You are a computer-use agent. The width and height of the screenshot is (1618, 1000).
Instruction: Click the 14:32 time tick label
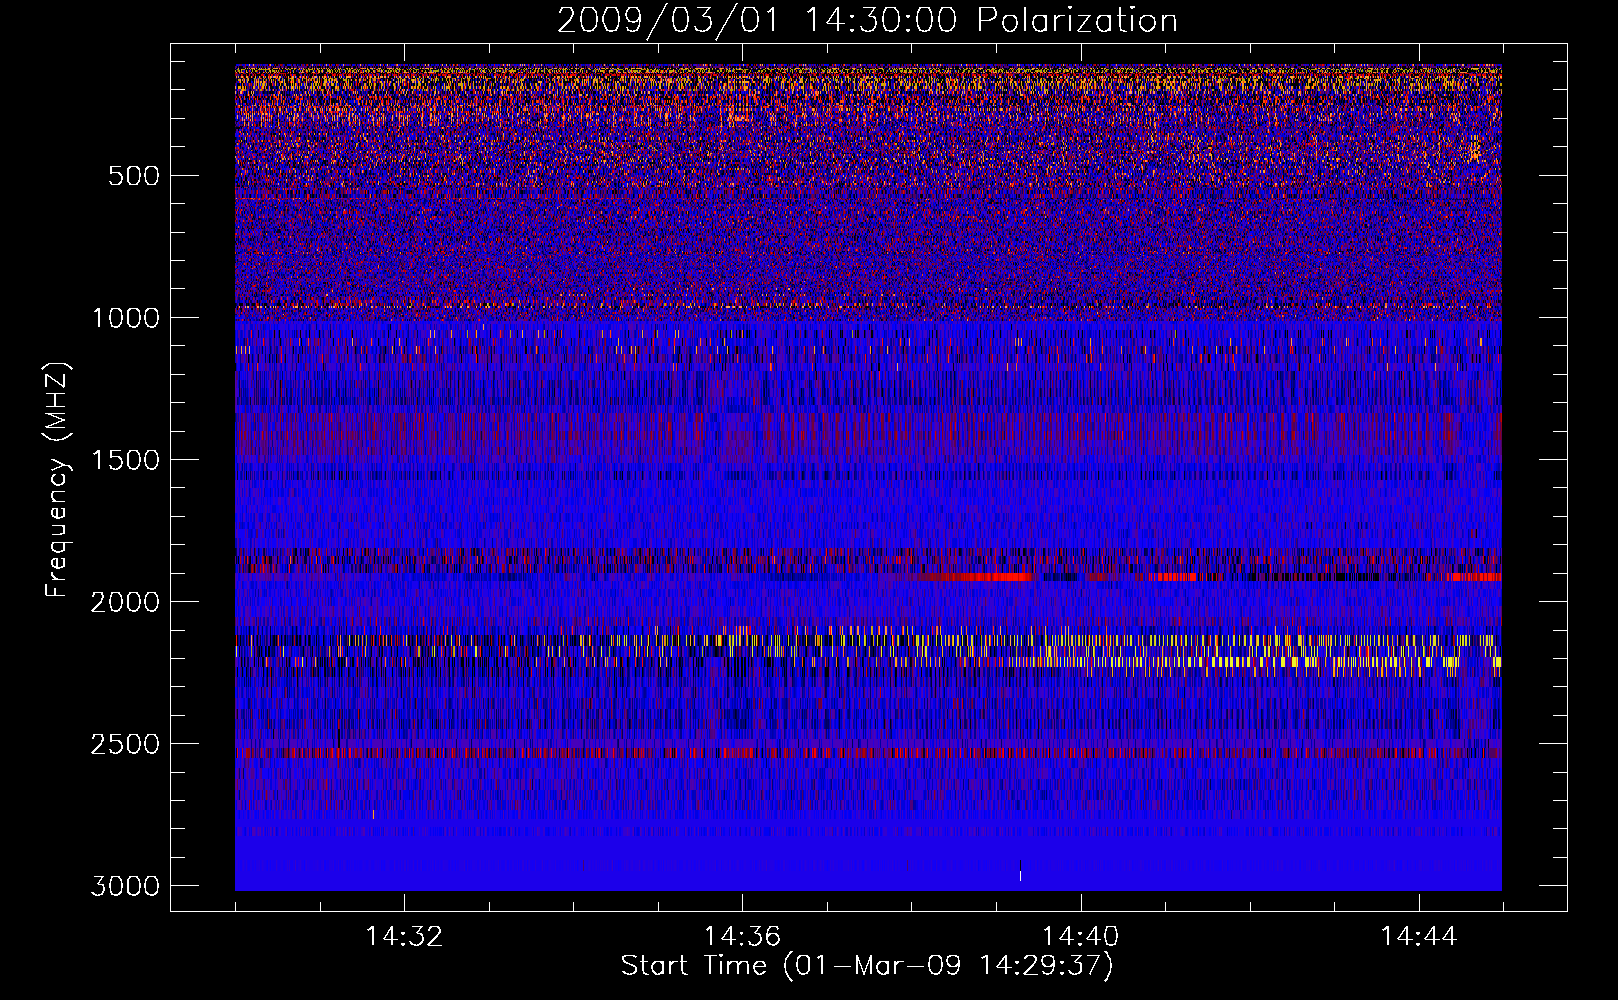(x=404, y=937)
